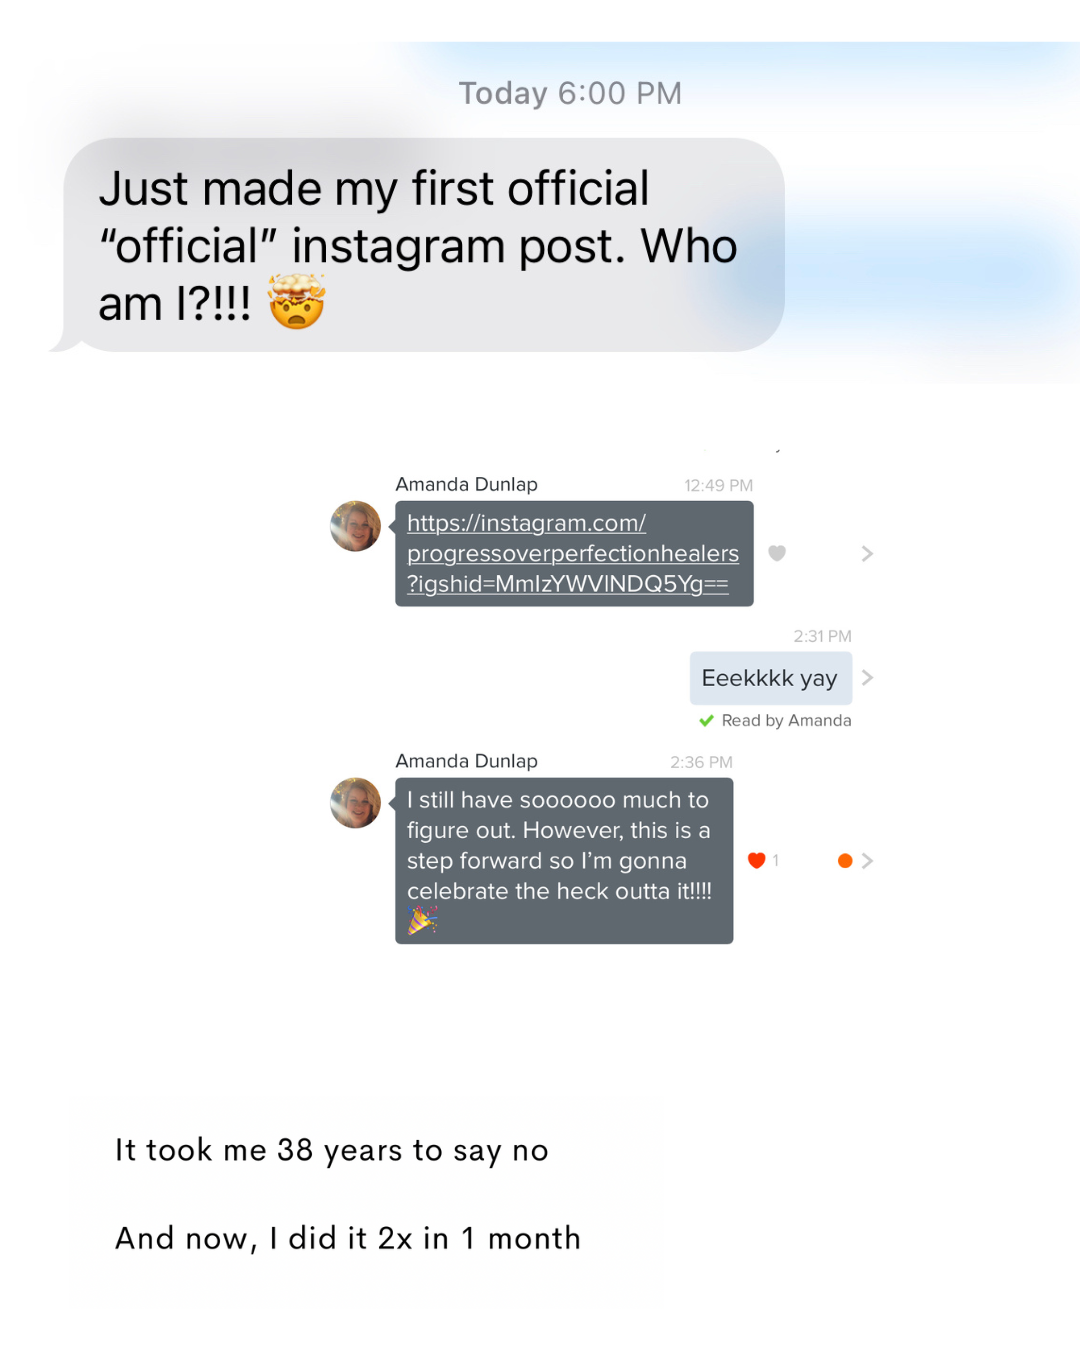Click Amanda's avatar beside the Instagram link
Screen dimensions: 1080x1350
[356, 526]
